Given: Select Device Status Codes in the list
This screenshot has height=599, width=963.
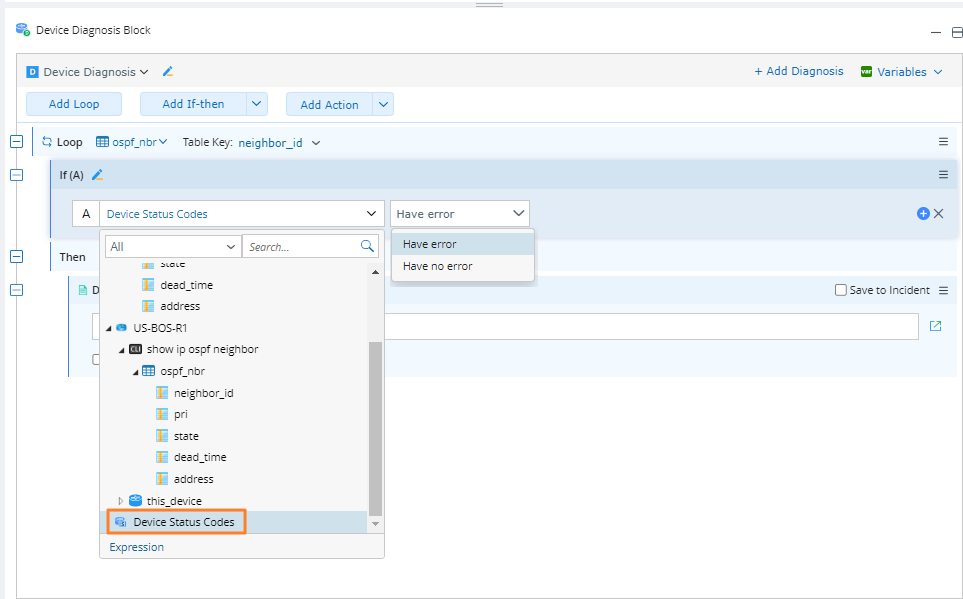Looking at the screenshot, I should pyautogui.click(x=183, y=522).
